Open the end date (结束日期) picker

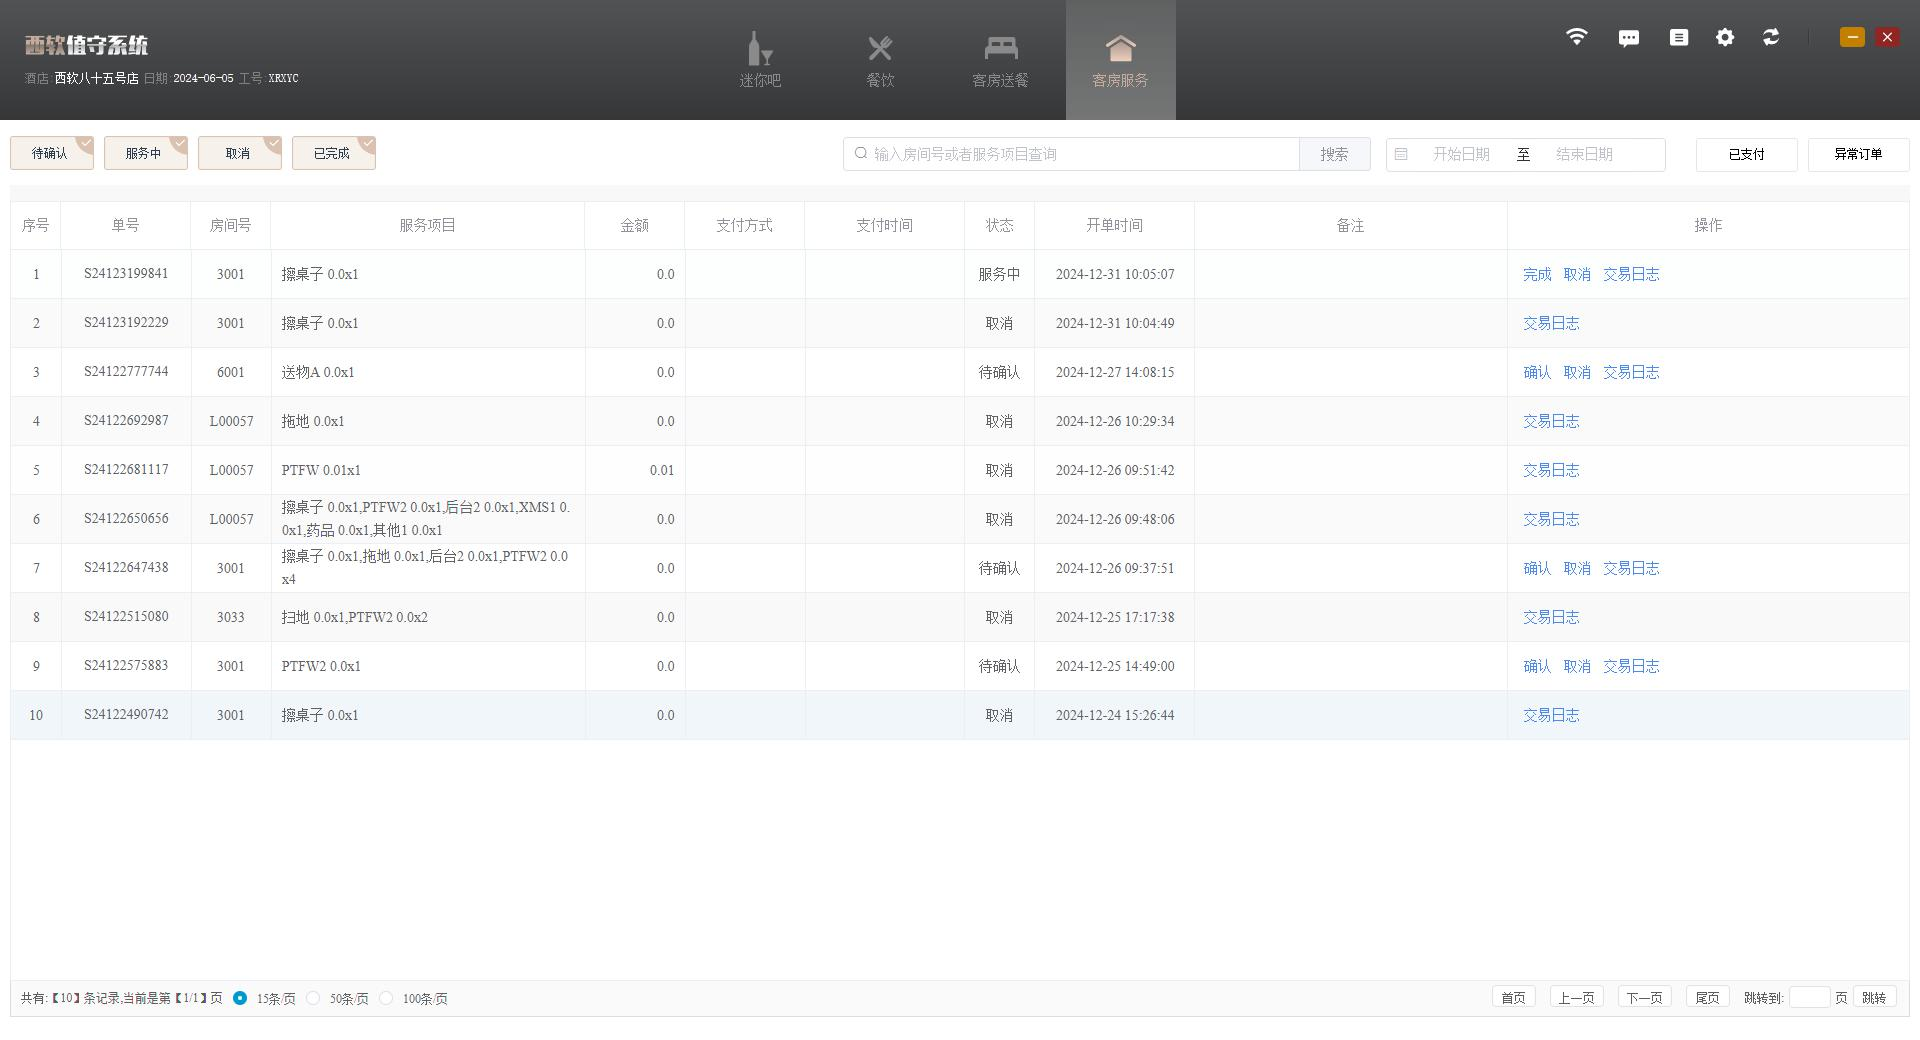pos(1584,154)
